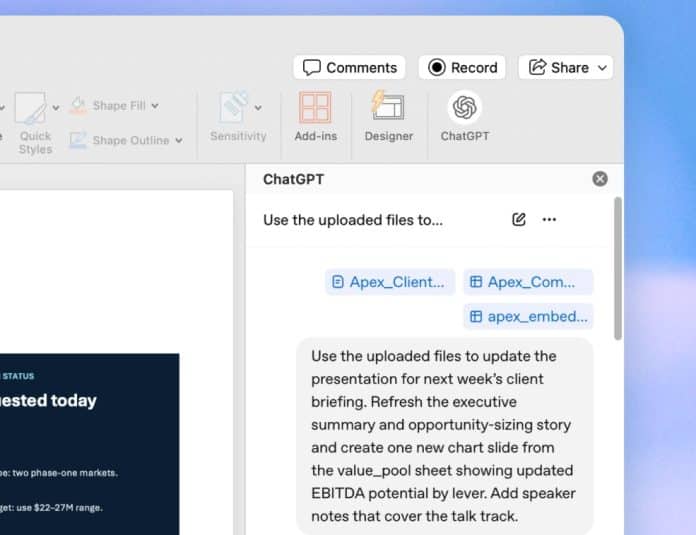Start a new chat with compose icon
This screenshot has width=696, height=535.
pos(518,219)
